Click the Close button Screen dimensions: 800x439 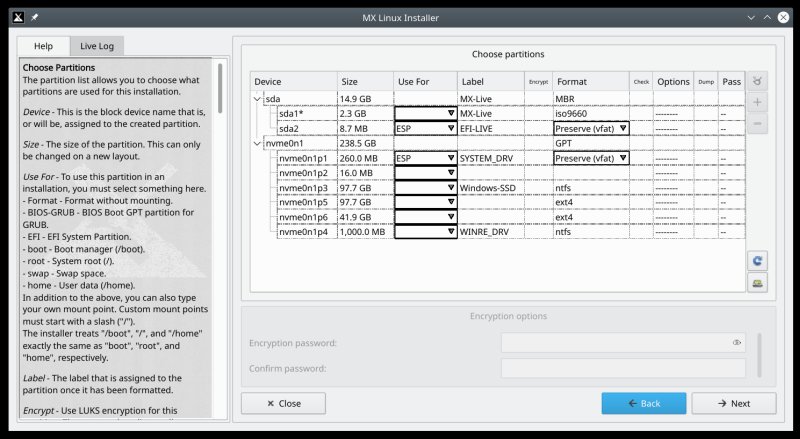[x=283, y=403]
